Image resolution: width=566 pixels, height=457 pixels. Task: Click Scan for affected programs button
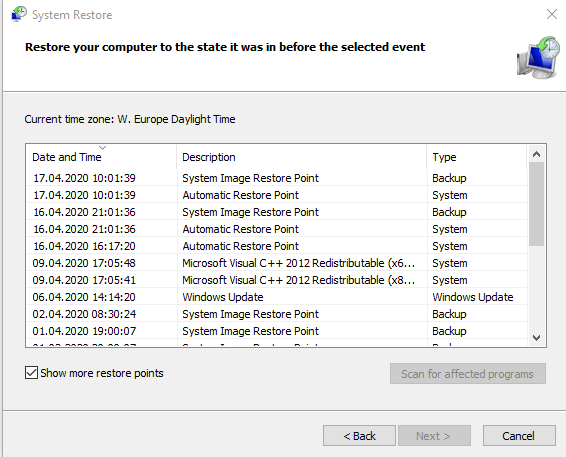[x=467, y=374]
